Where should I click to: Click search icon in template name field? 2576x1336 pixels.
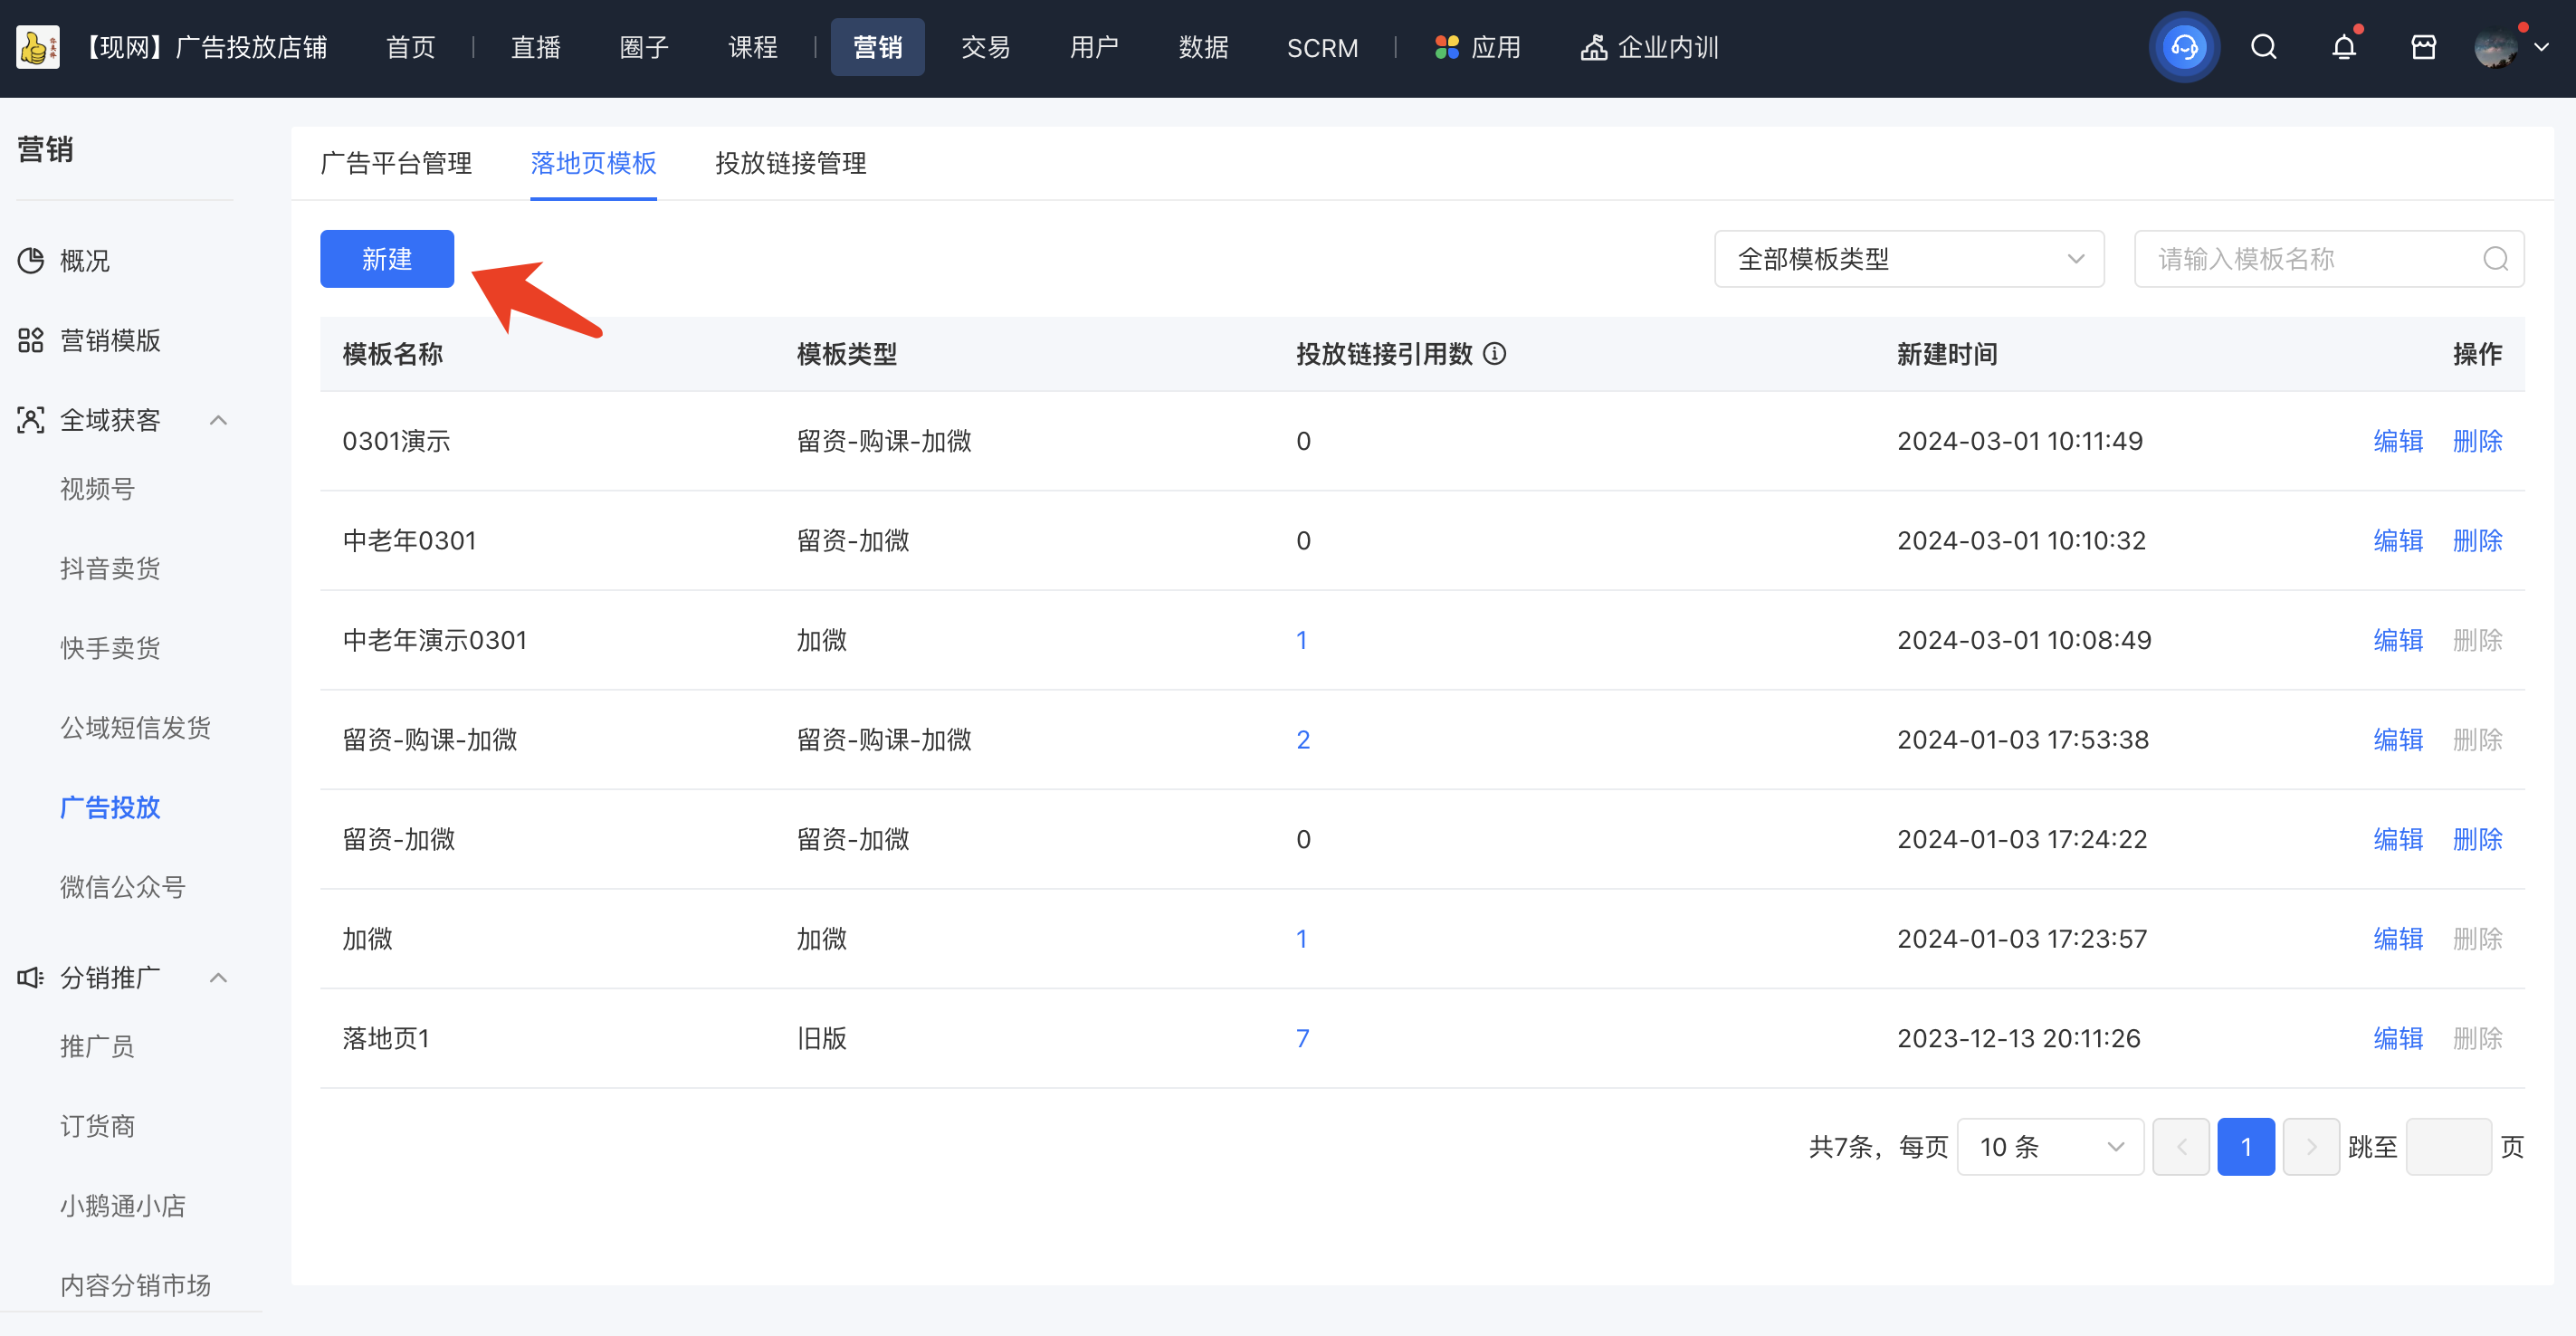click(x=2496, y=259)
